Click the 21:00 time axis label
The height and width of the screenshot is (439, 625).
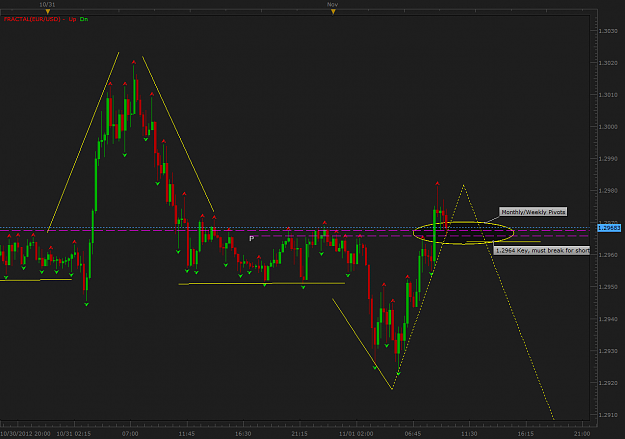point(582,433)
